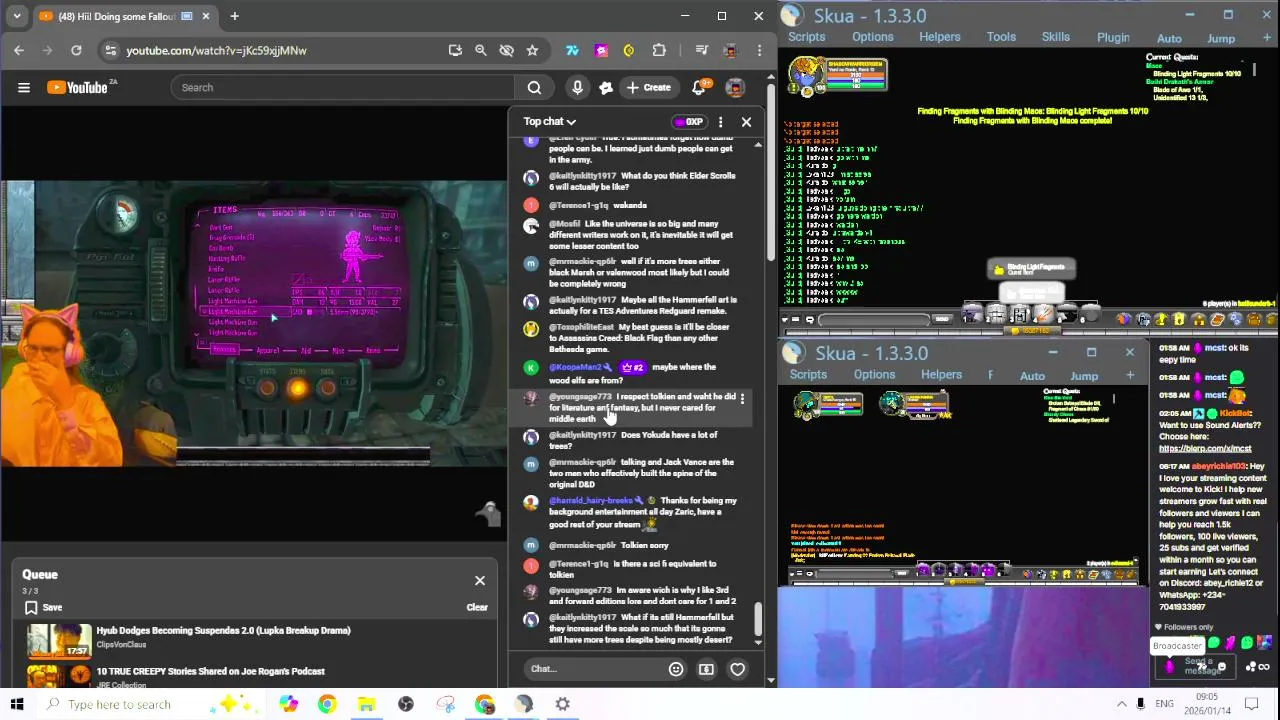Click Auto in the lower Skua window
Image resolution: width=1280 pixels, height=720 pixels.
(1032, 376)
